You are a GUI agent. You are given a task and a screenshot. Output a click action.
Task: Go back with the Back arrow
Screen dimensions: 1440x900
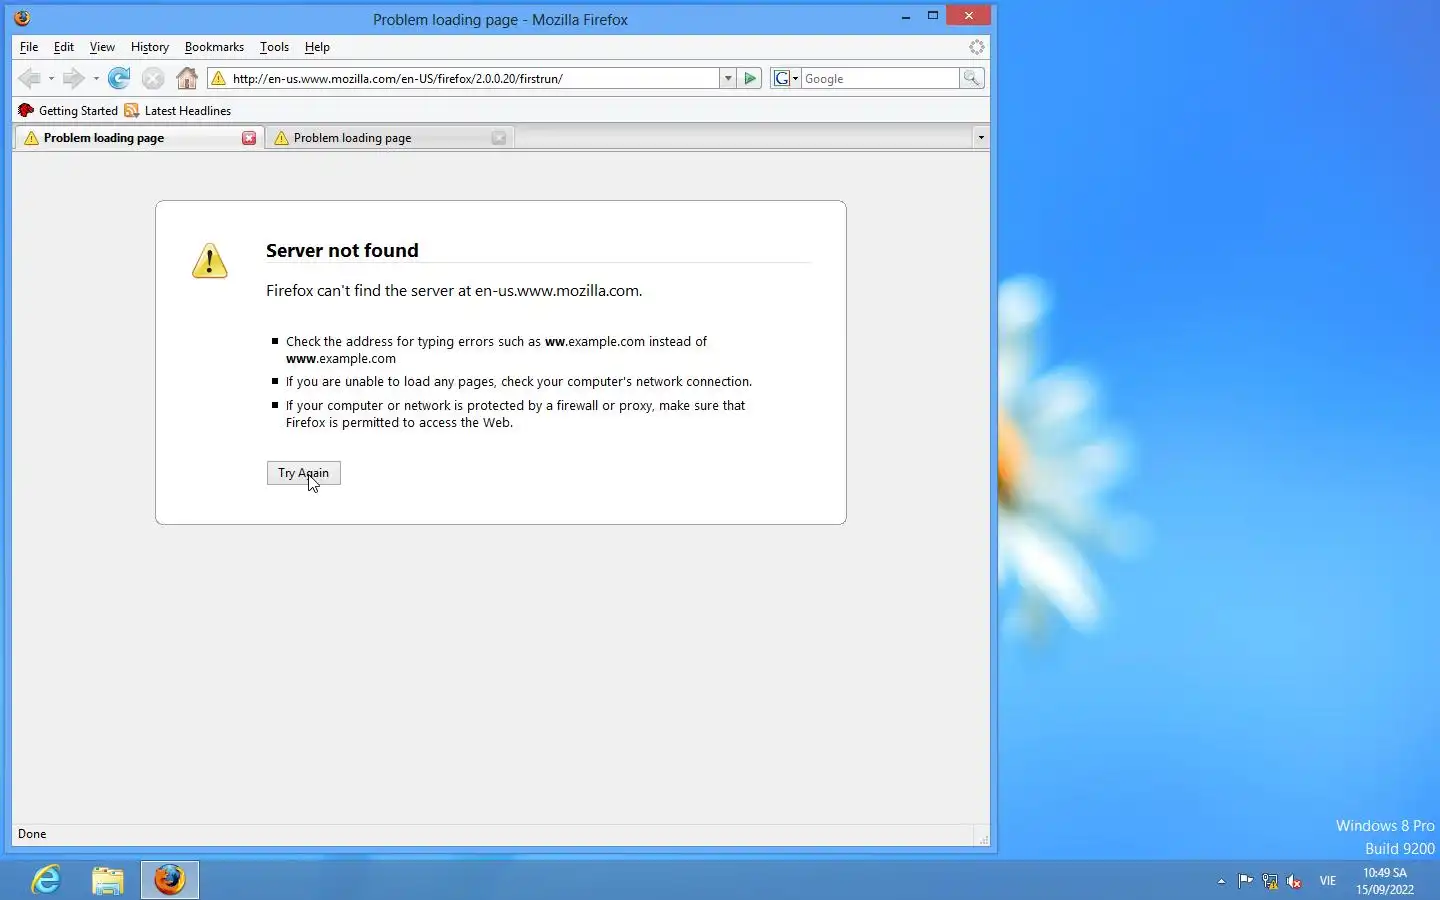point(29,78)
